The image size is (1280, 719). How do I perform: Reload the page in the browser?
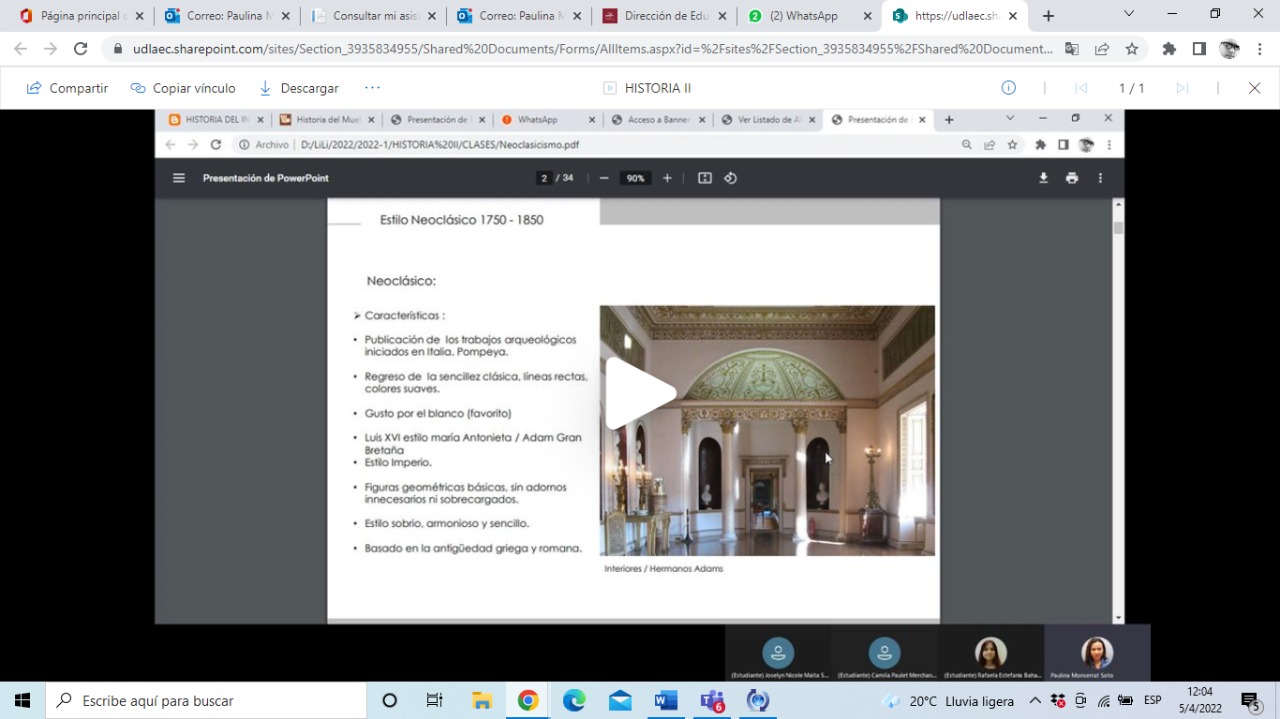tap(81, 49)
